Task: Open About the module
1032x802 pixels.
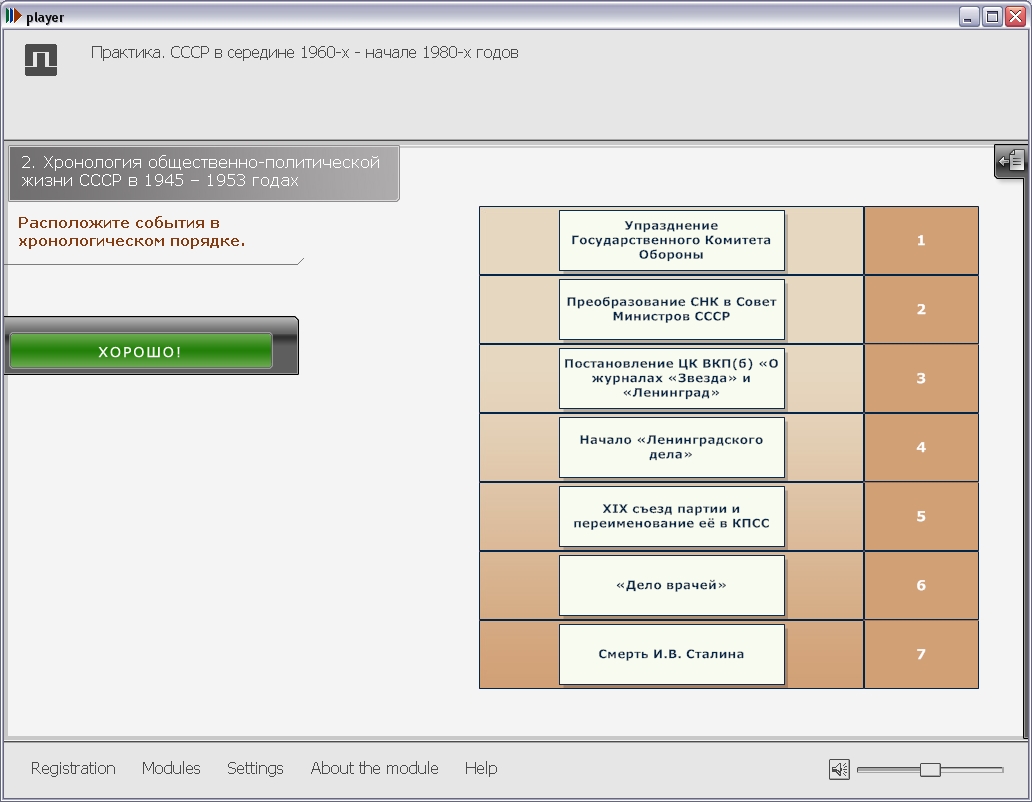Action: tap(374, 768)
